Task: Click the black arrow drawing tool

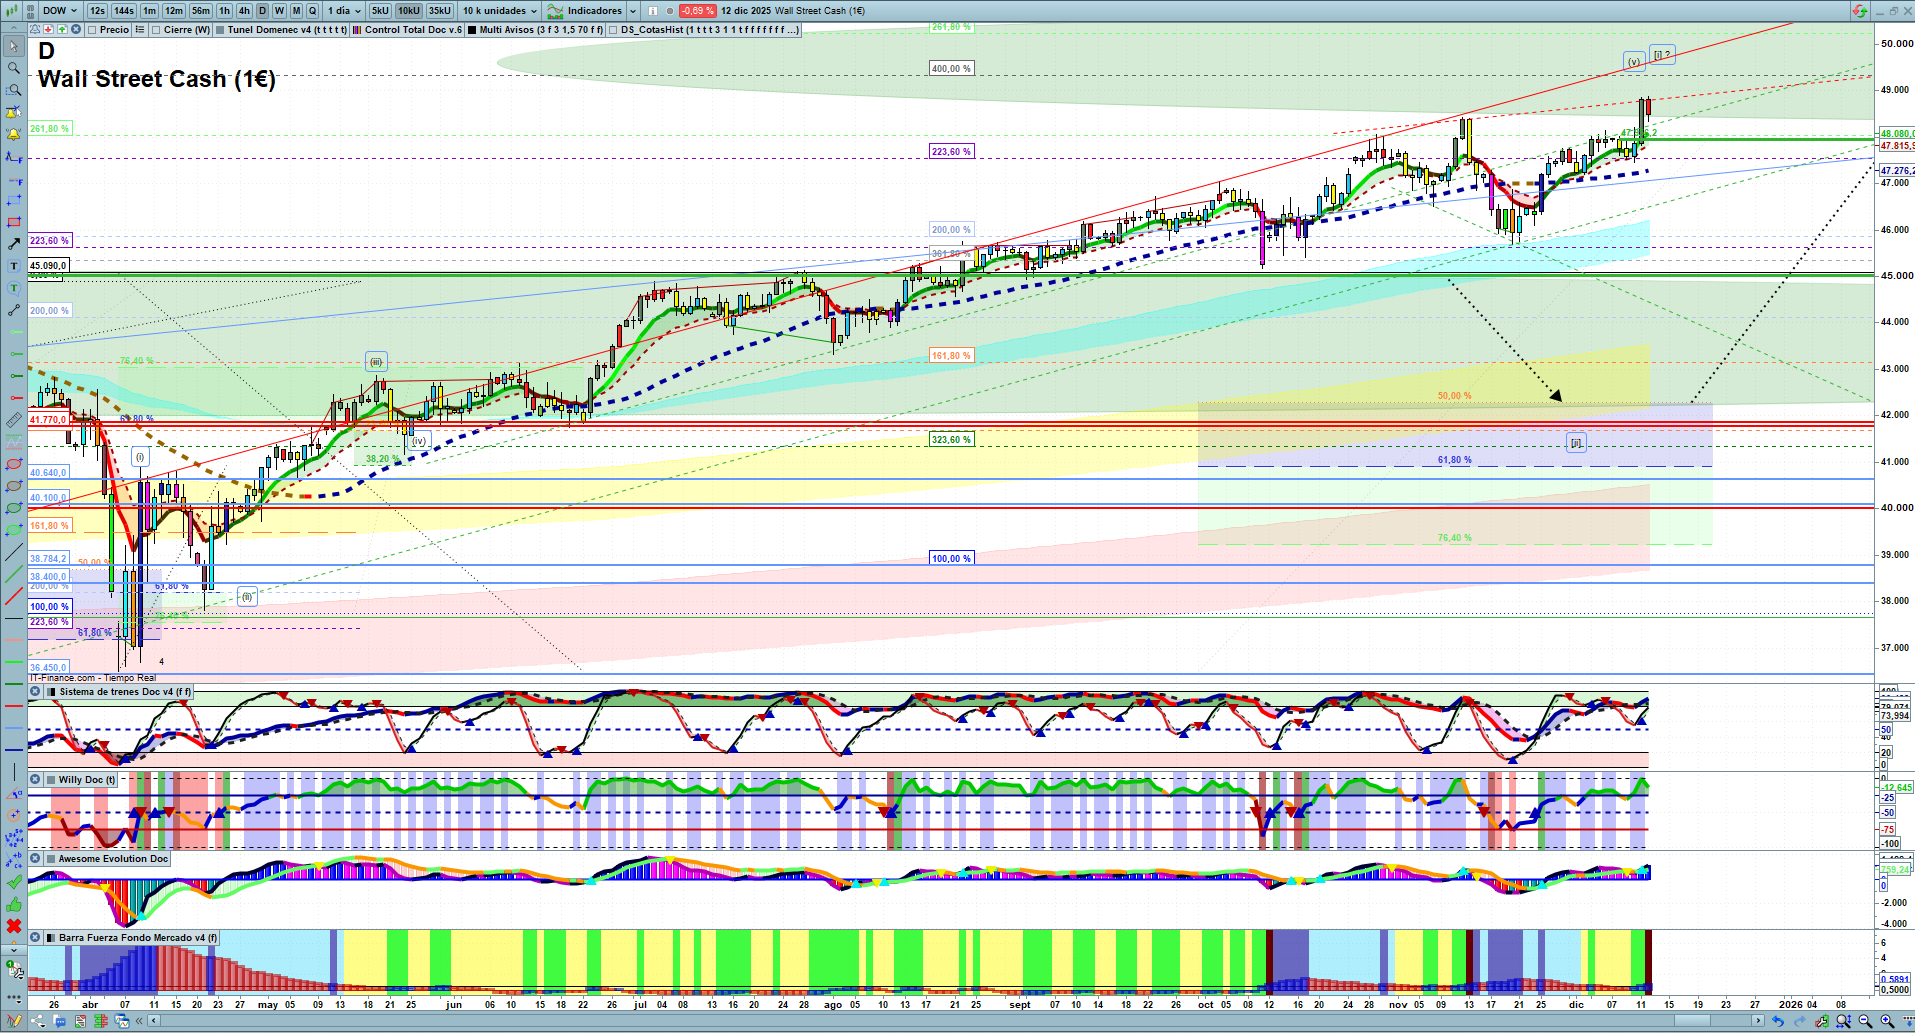Action: [14, 244]
